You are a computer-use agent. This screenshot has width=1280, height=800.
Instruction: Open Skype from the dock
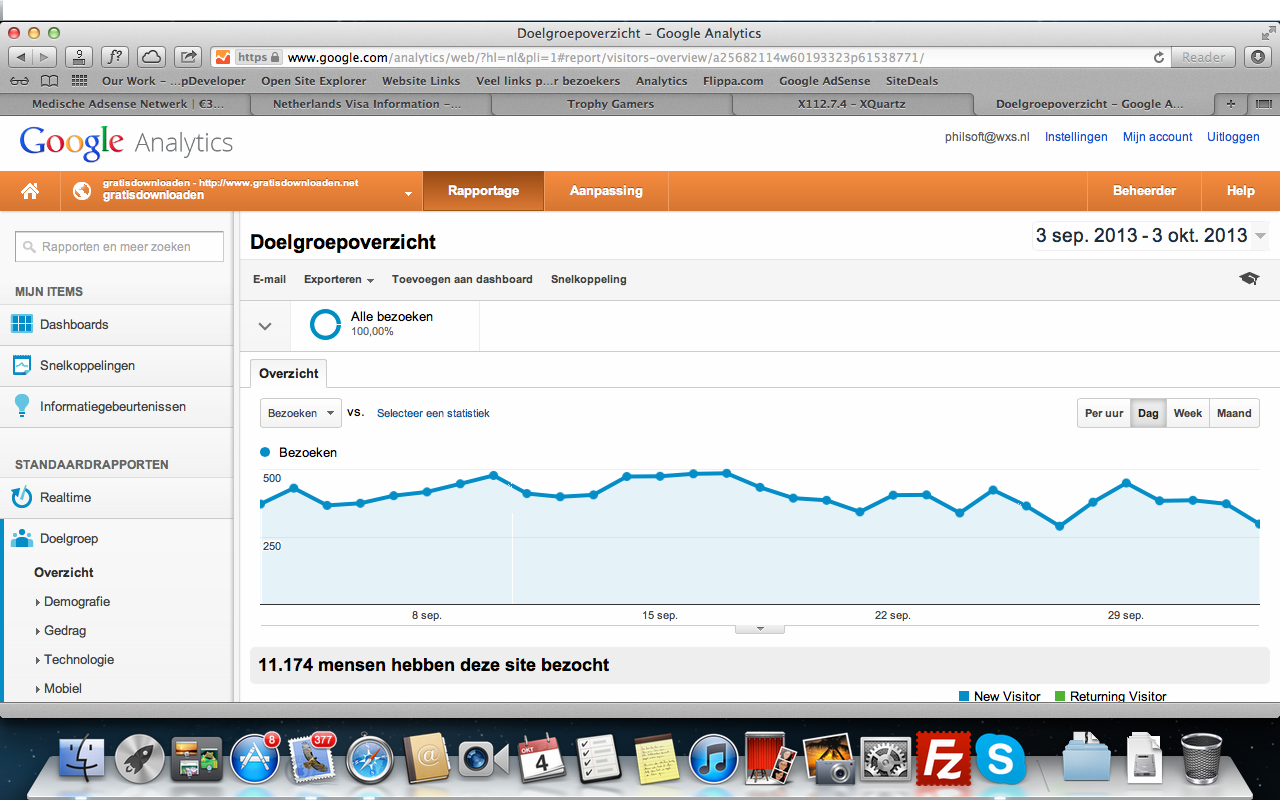tap(1001, 760)
